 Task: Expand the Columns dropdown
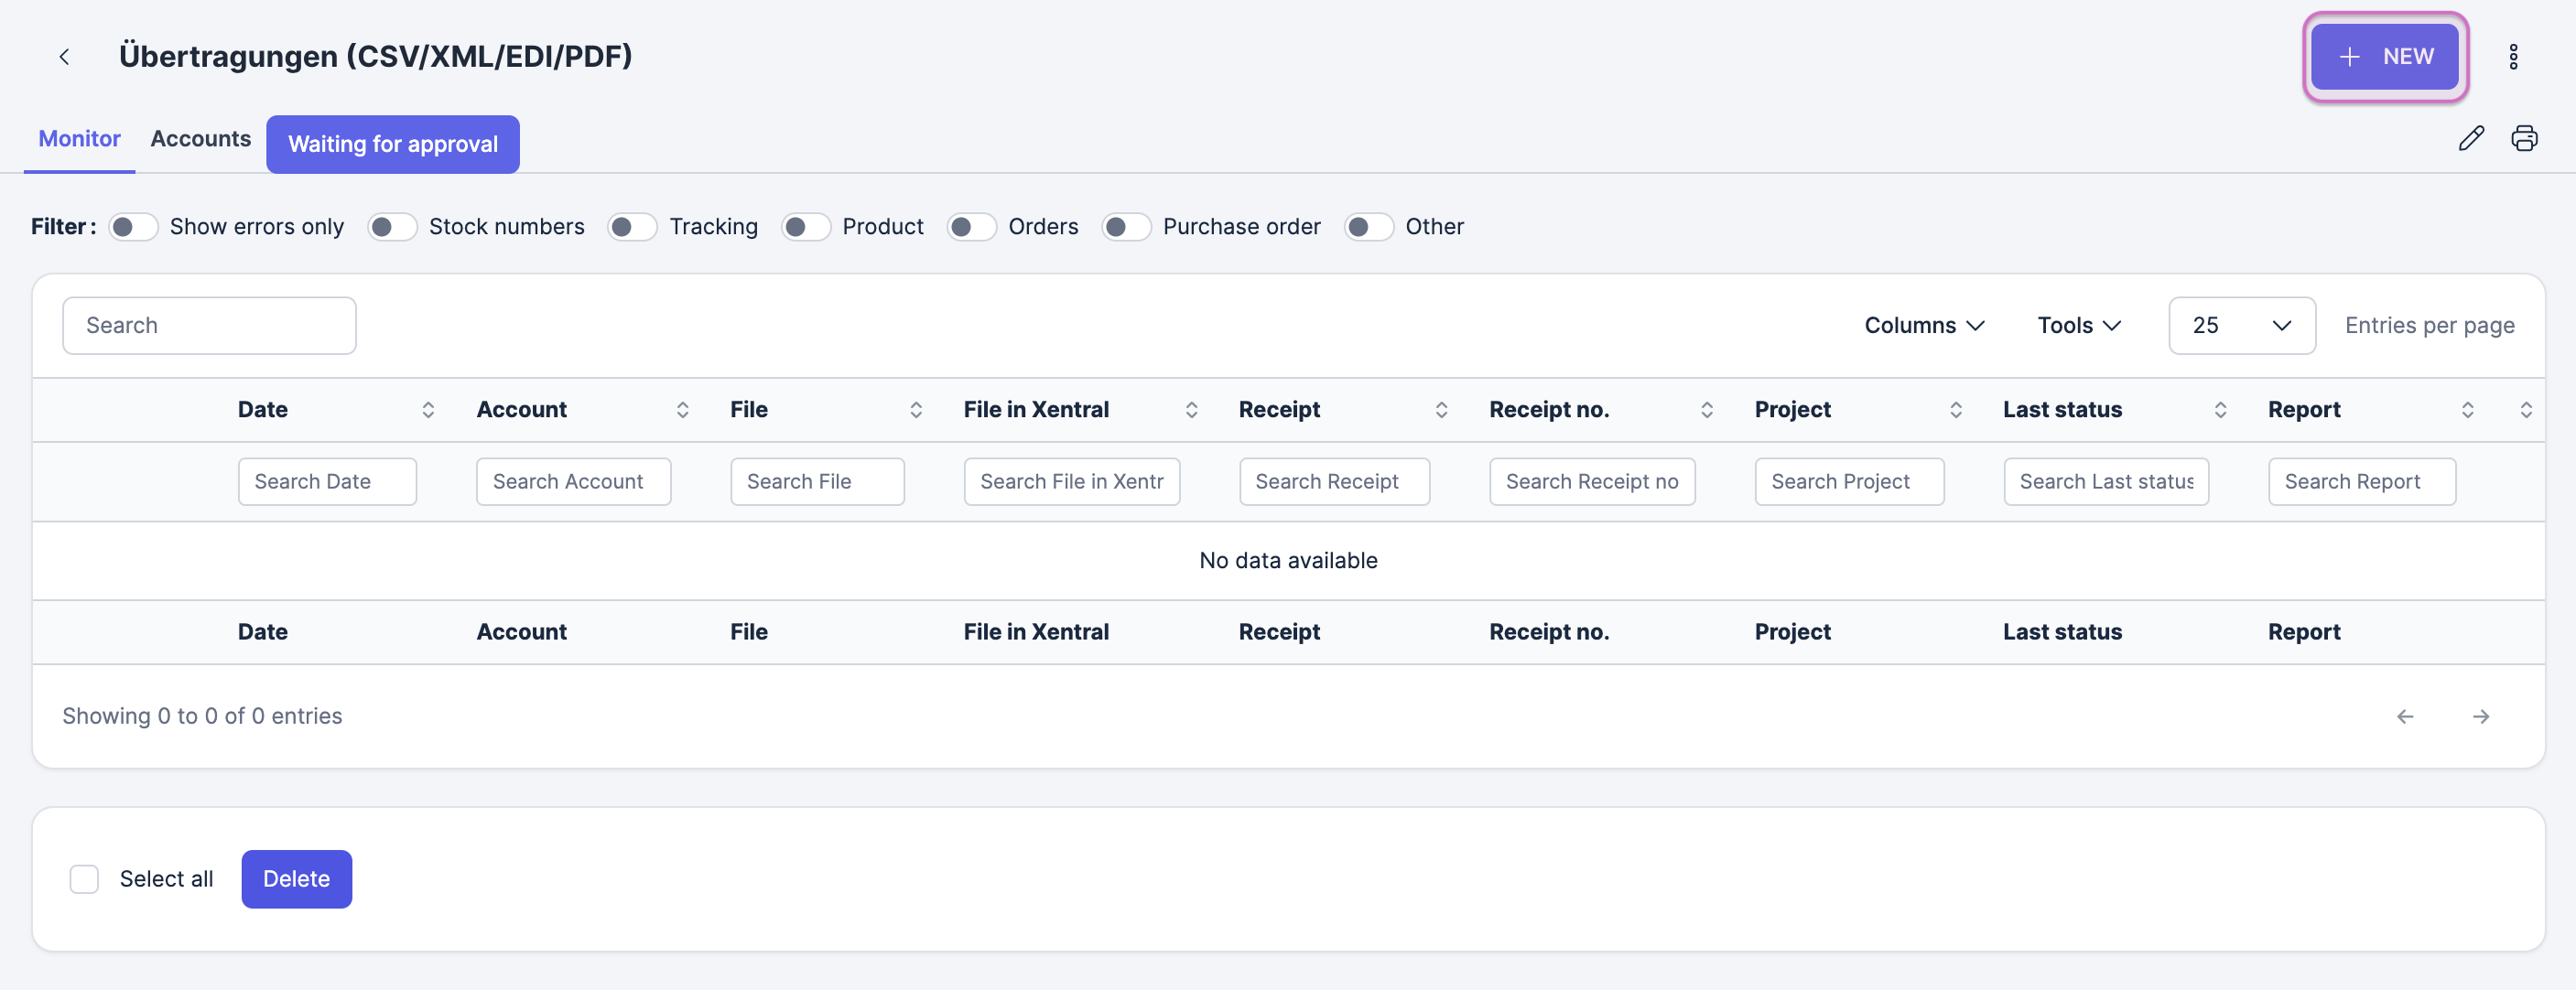[x=1924, y=326]
